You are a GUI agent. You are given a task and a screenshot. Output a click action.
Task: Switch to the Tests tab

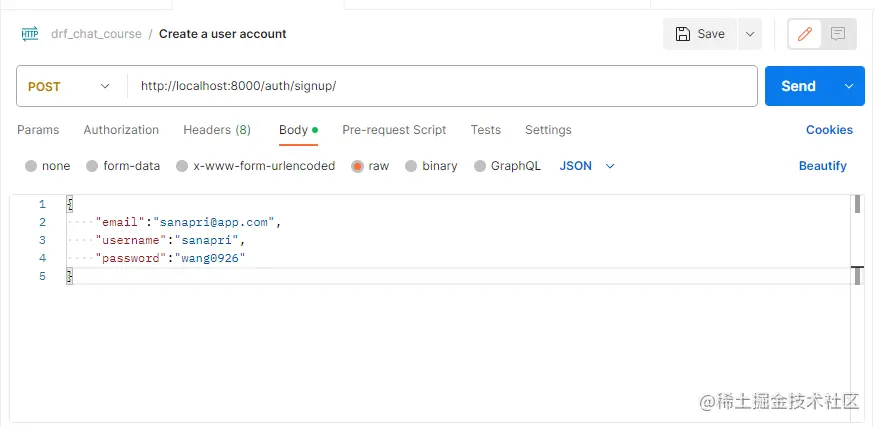coord(485,130)
